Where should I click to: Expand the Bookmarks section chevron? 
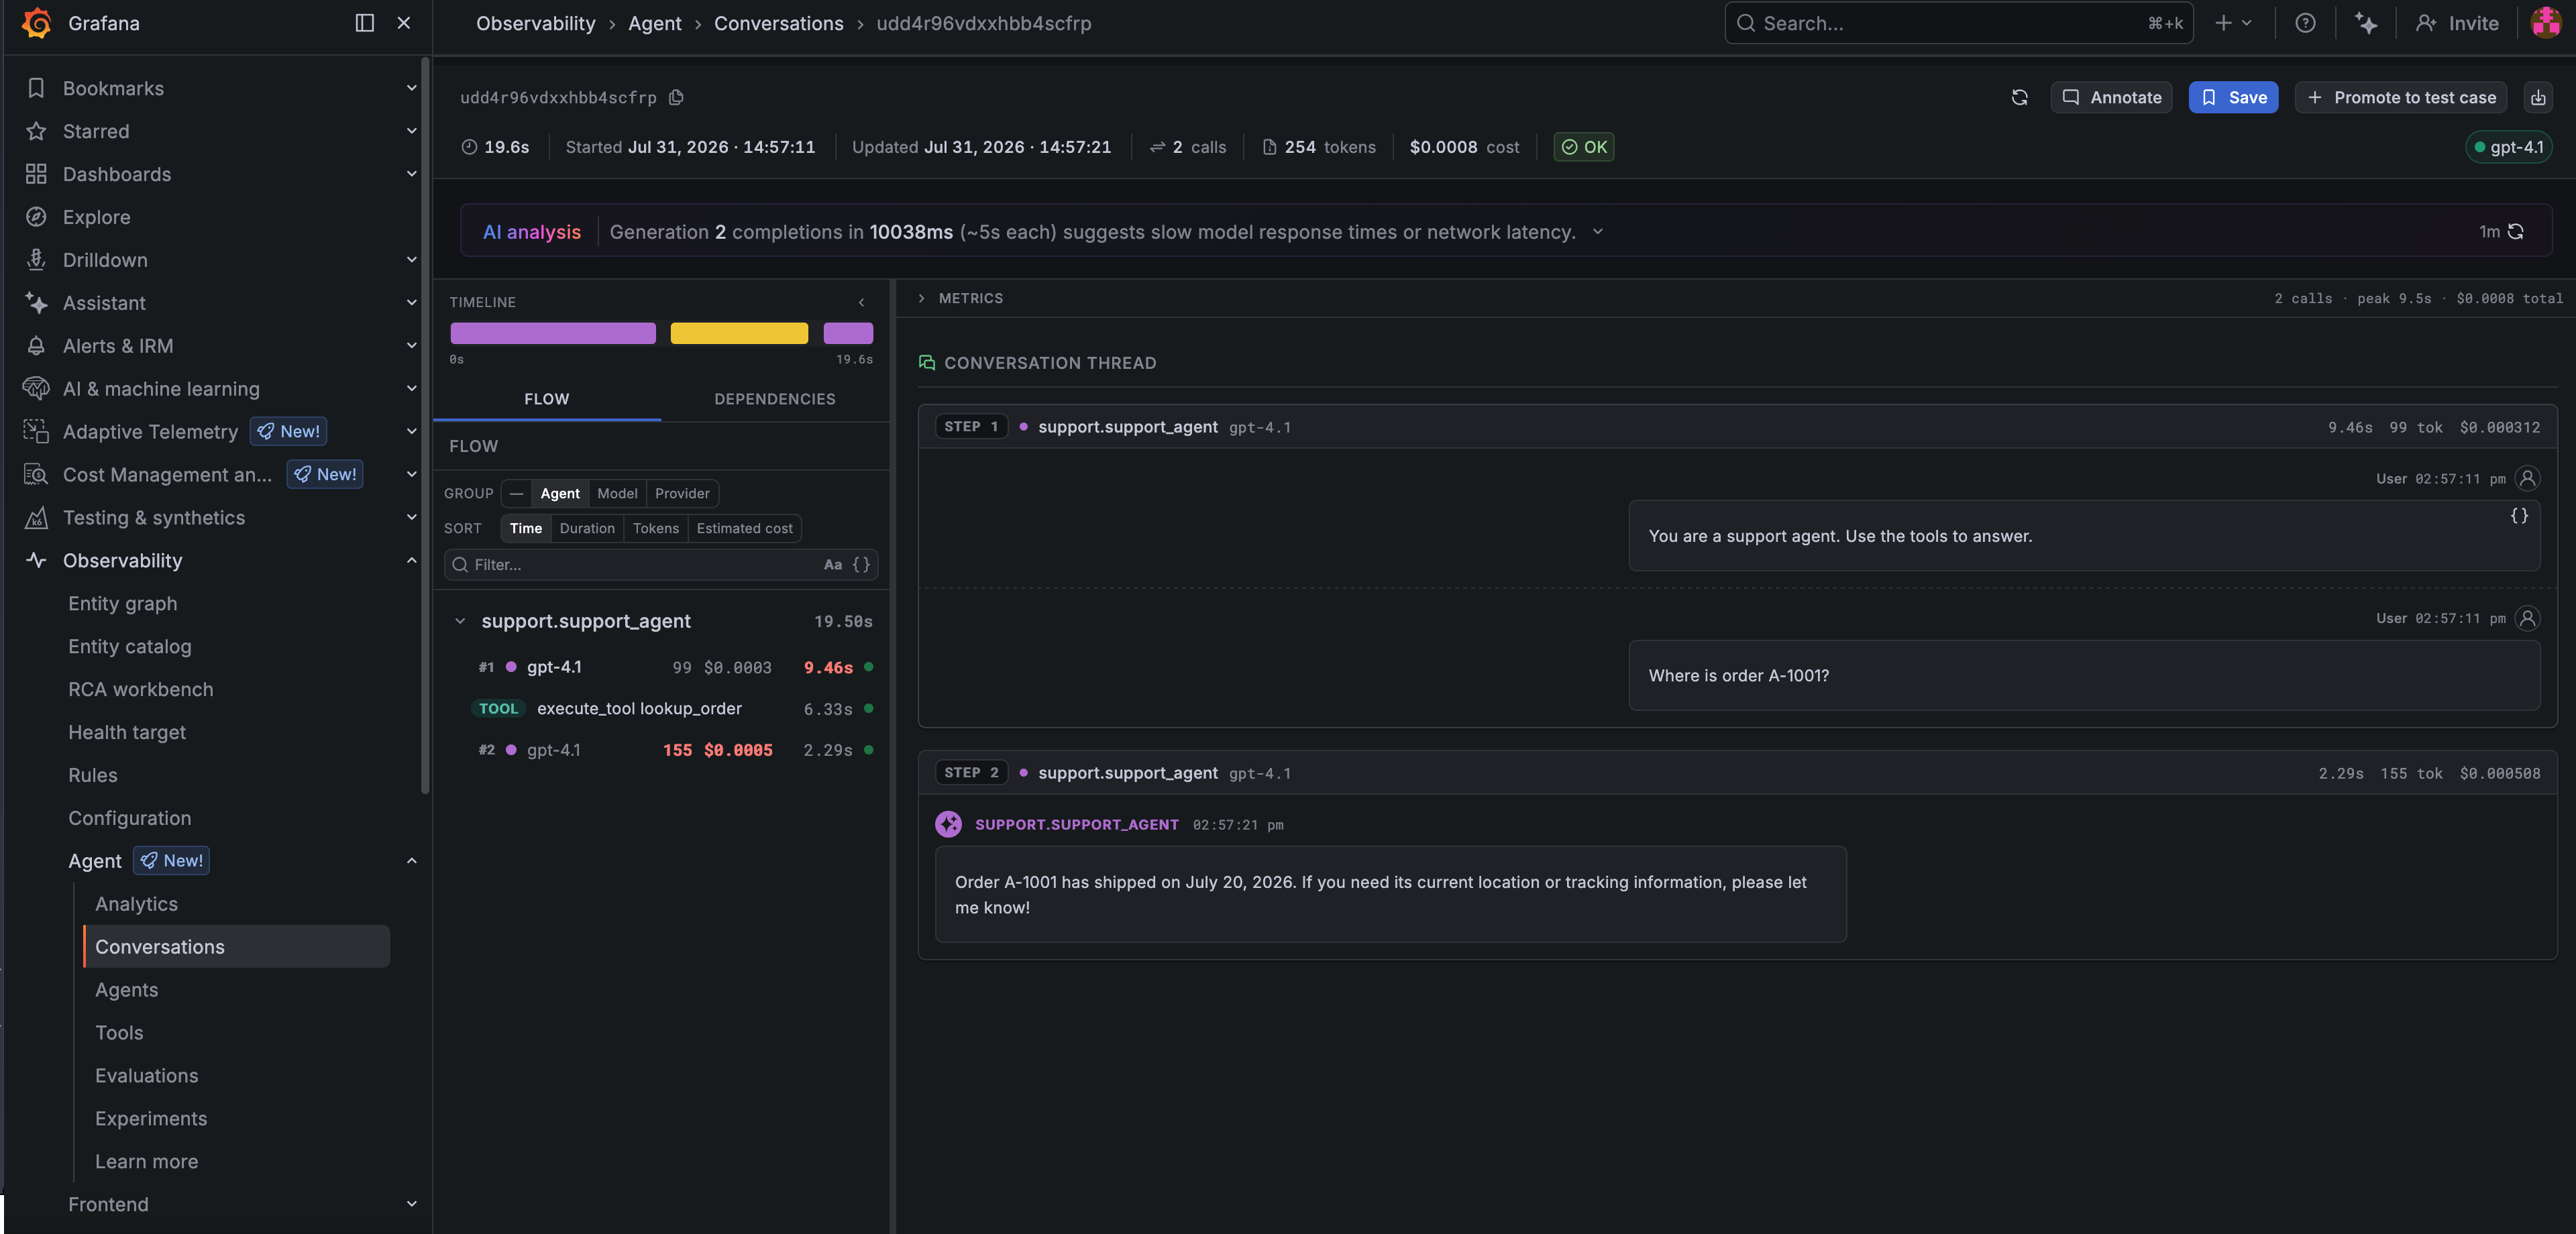pyautogui.click(x=411, y=88)
